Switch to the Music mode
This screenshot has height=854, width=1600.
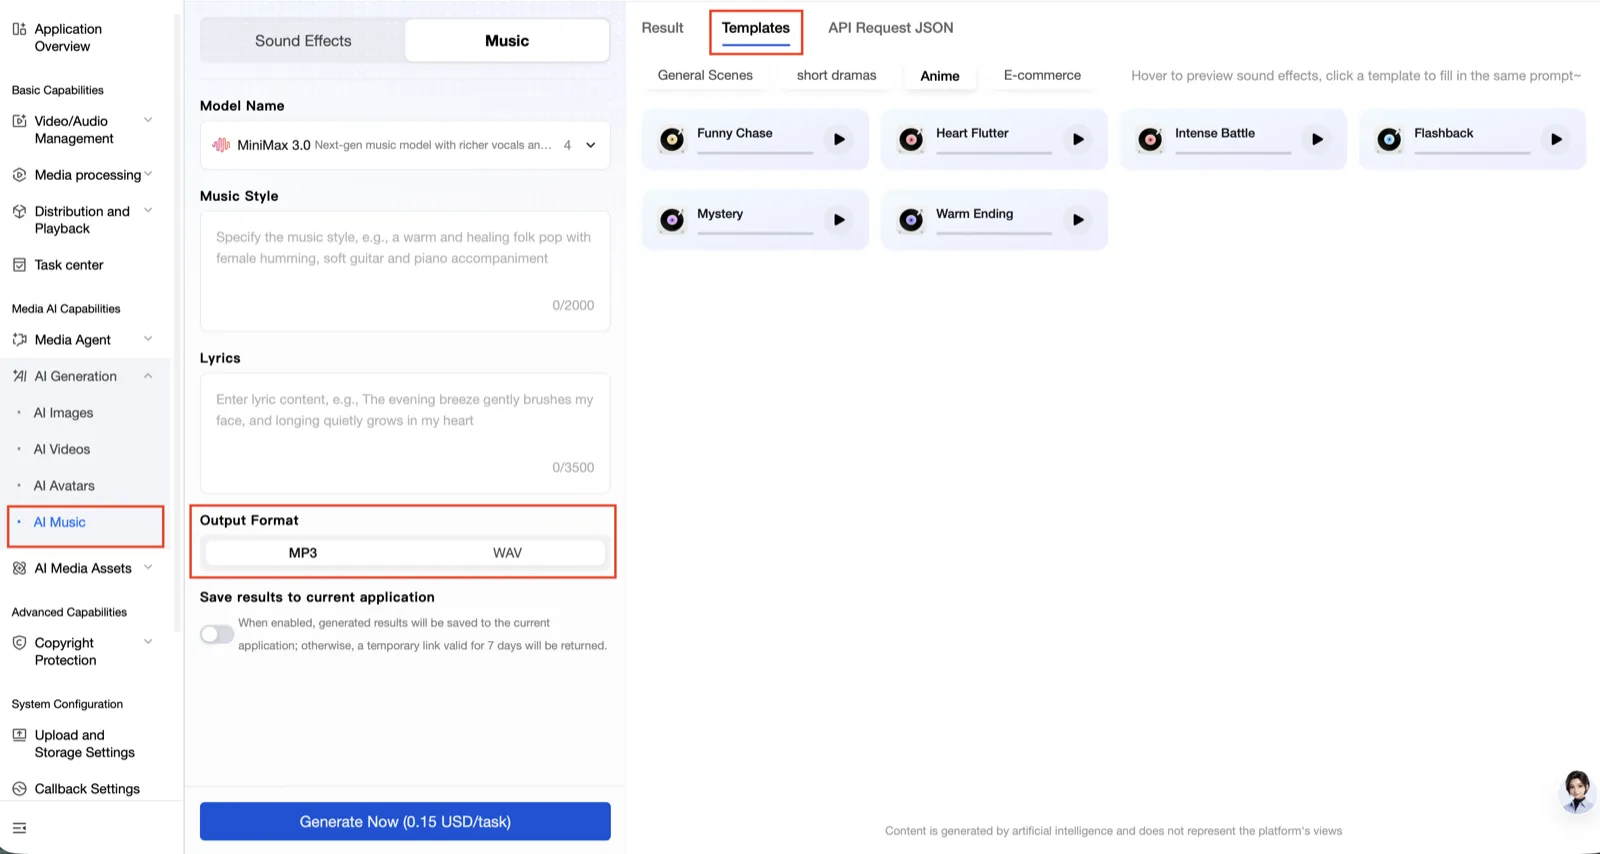507,41
